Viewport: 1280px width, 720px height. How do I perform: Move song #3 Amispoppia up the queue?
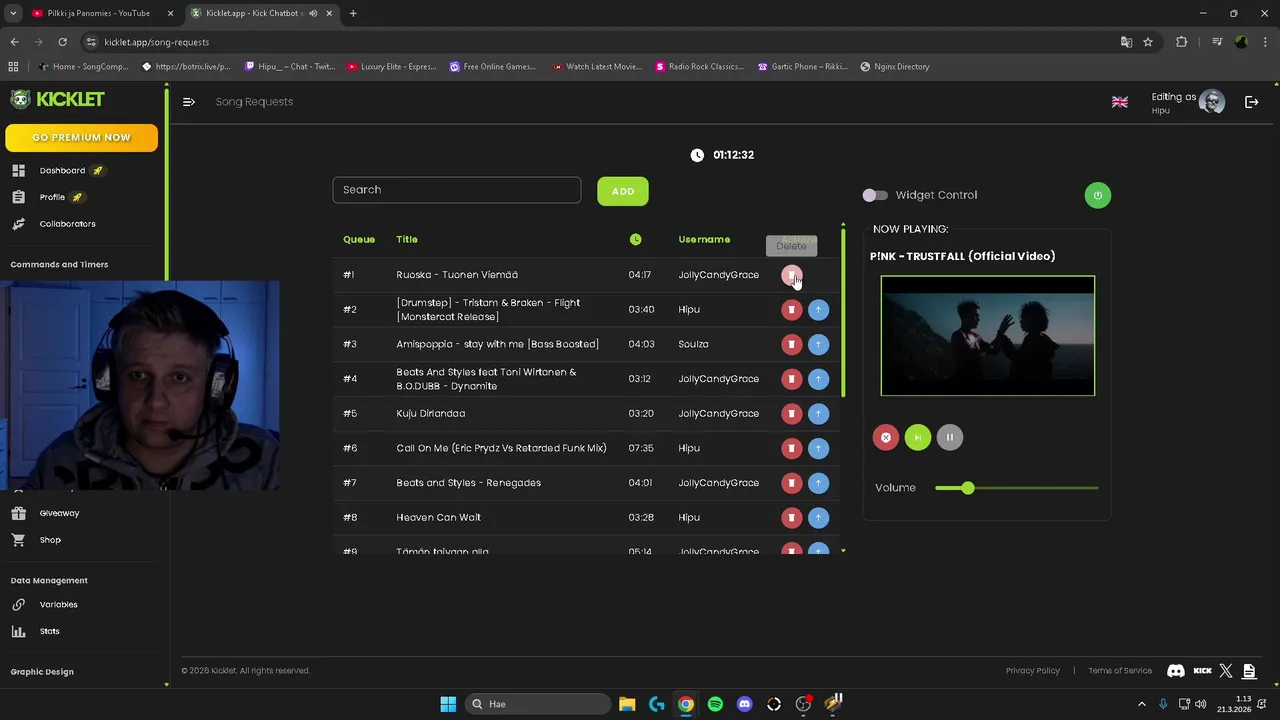[818, 344]
